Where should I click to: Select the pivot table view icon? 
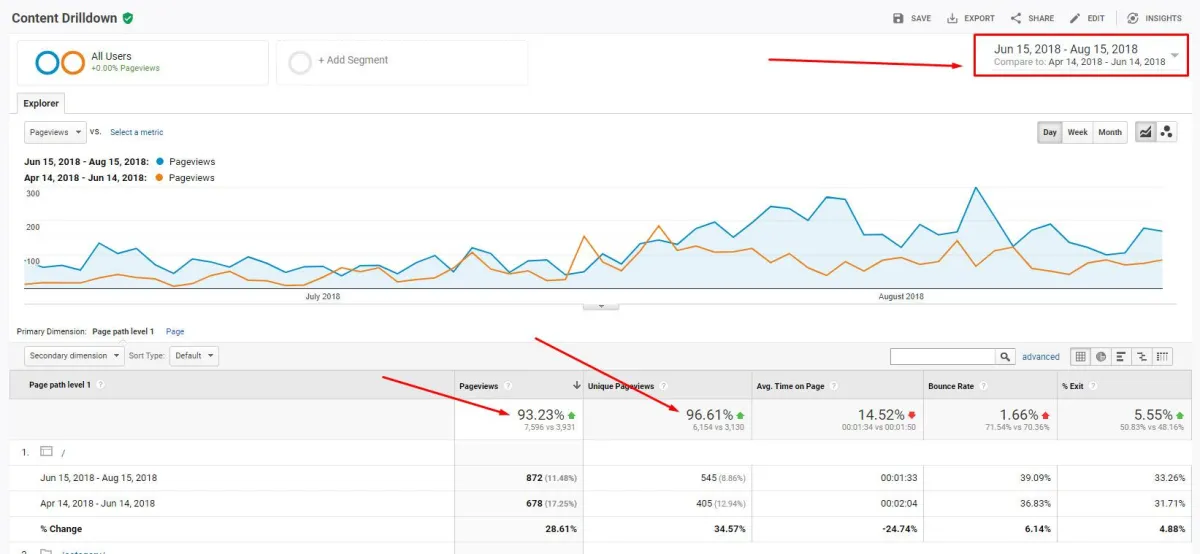[x=1162, y=356]
